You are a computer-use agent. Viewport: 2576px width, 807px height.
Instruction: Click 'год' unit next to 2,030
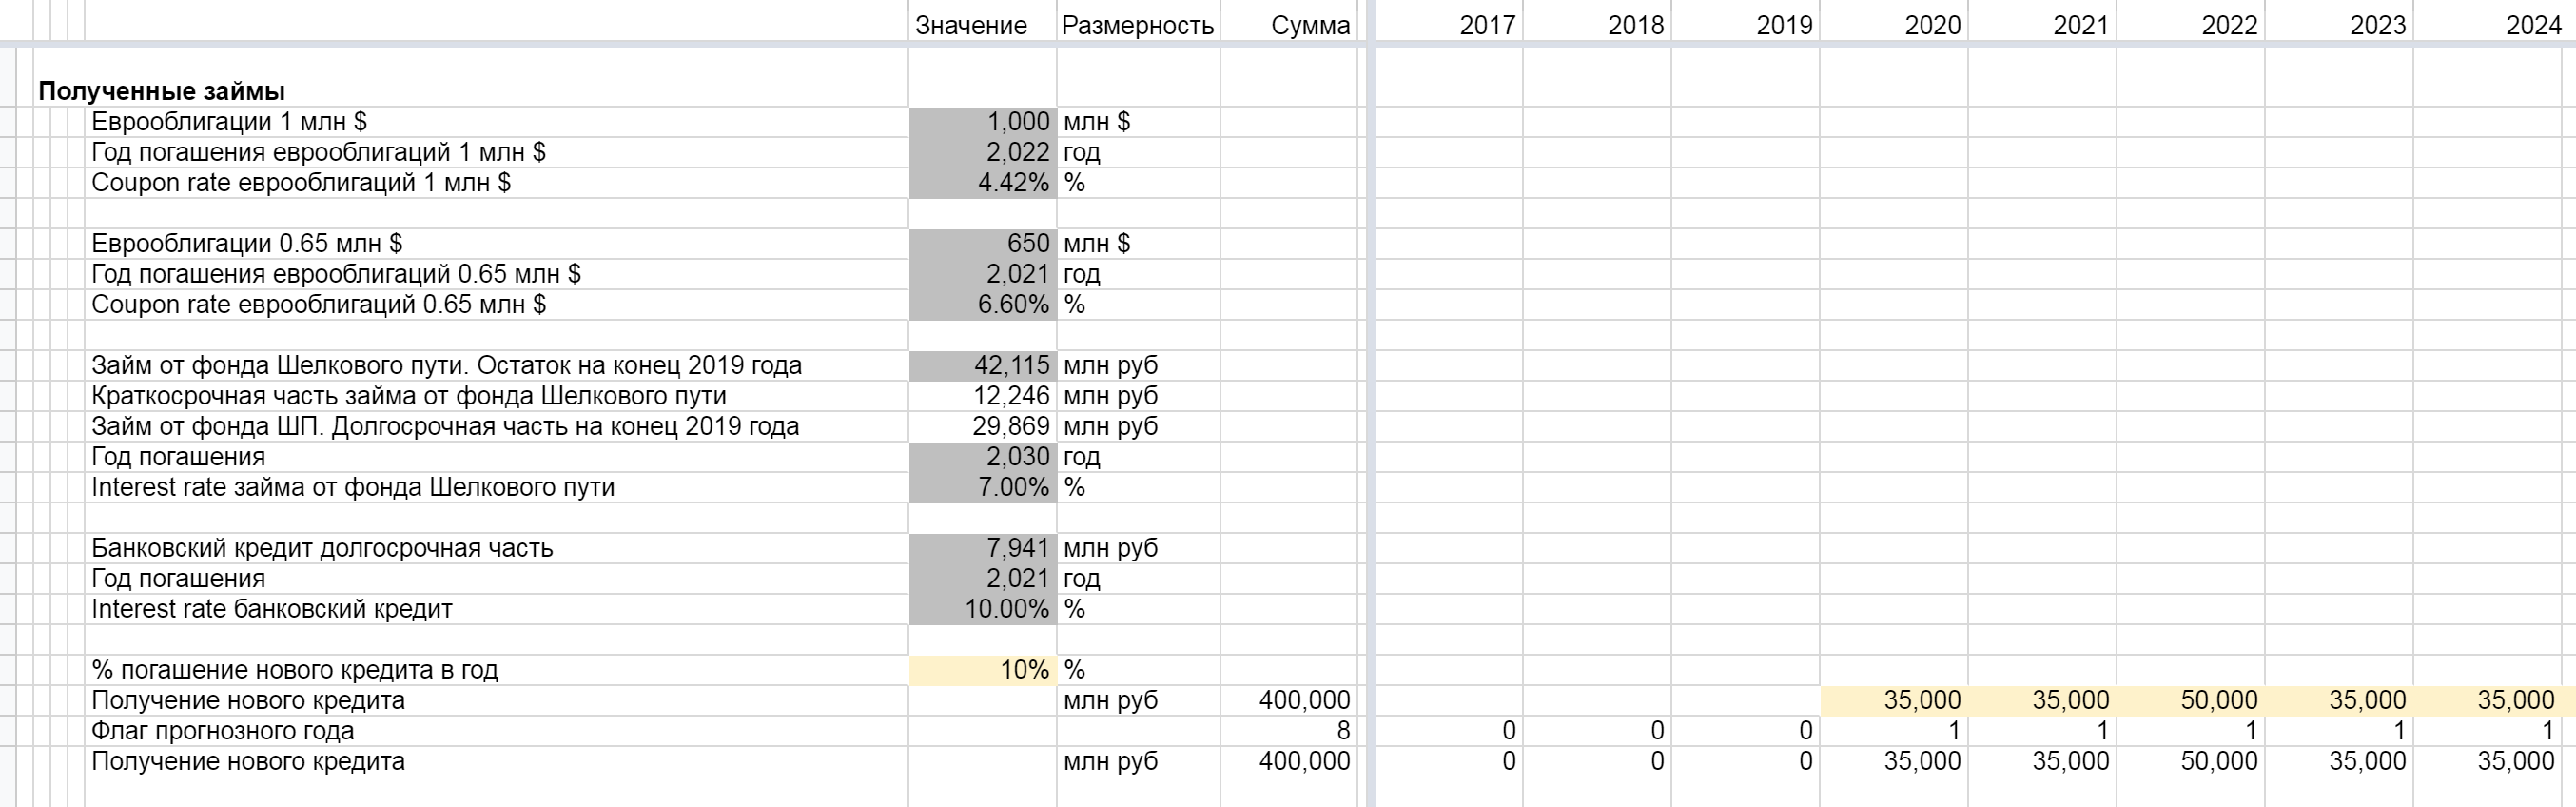1082,457
